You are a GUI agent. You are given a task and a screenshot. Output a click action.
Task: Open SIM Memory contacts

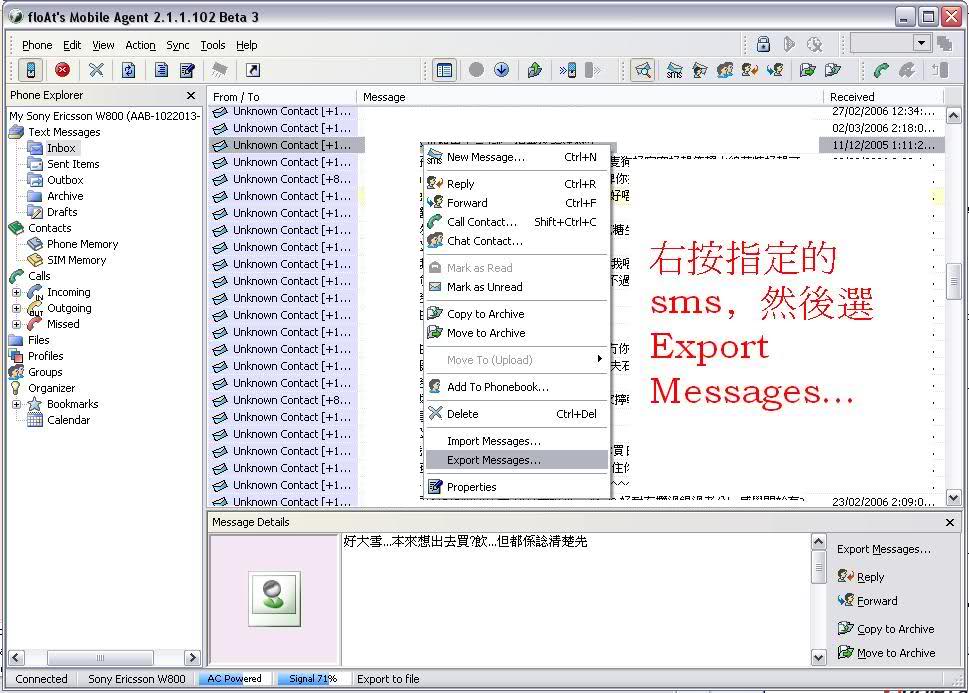77,260
